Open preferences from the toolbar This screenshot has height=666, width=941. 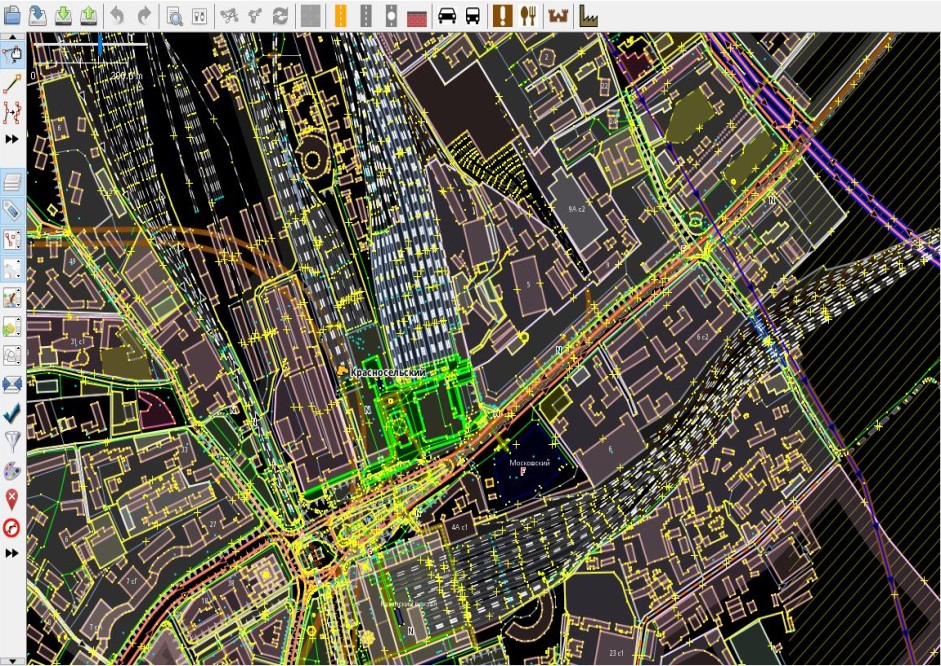[x=200, y=16]
